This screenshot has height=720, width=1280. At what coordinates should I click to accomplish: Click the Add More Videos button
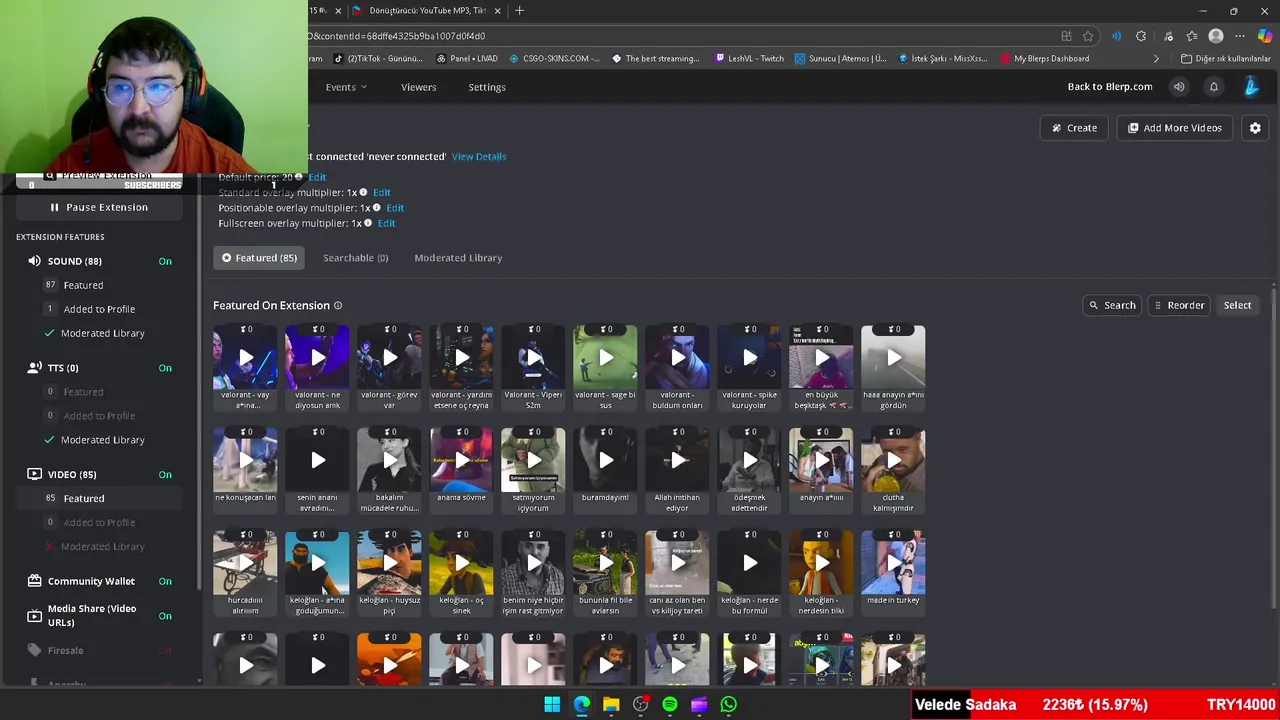[1175, 128]
